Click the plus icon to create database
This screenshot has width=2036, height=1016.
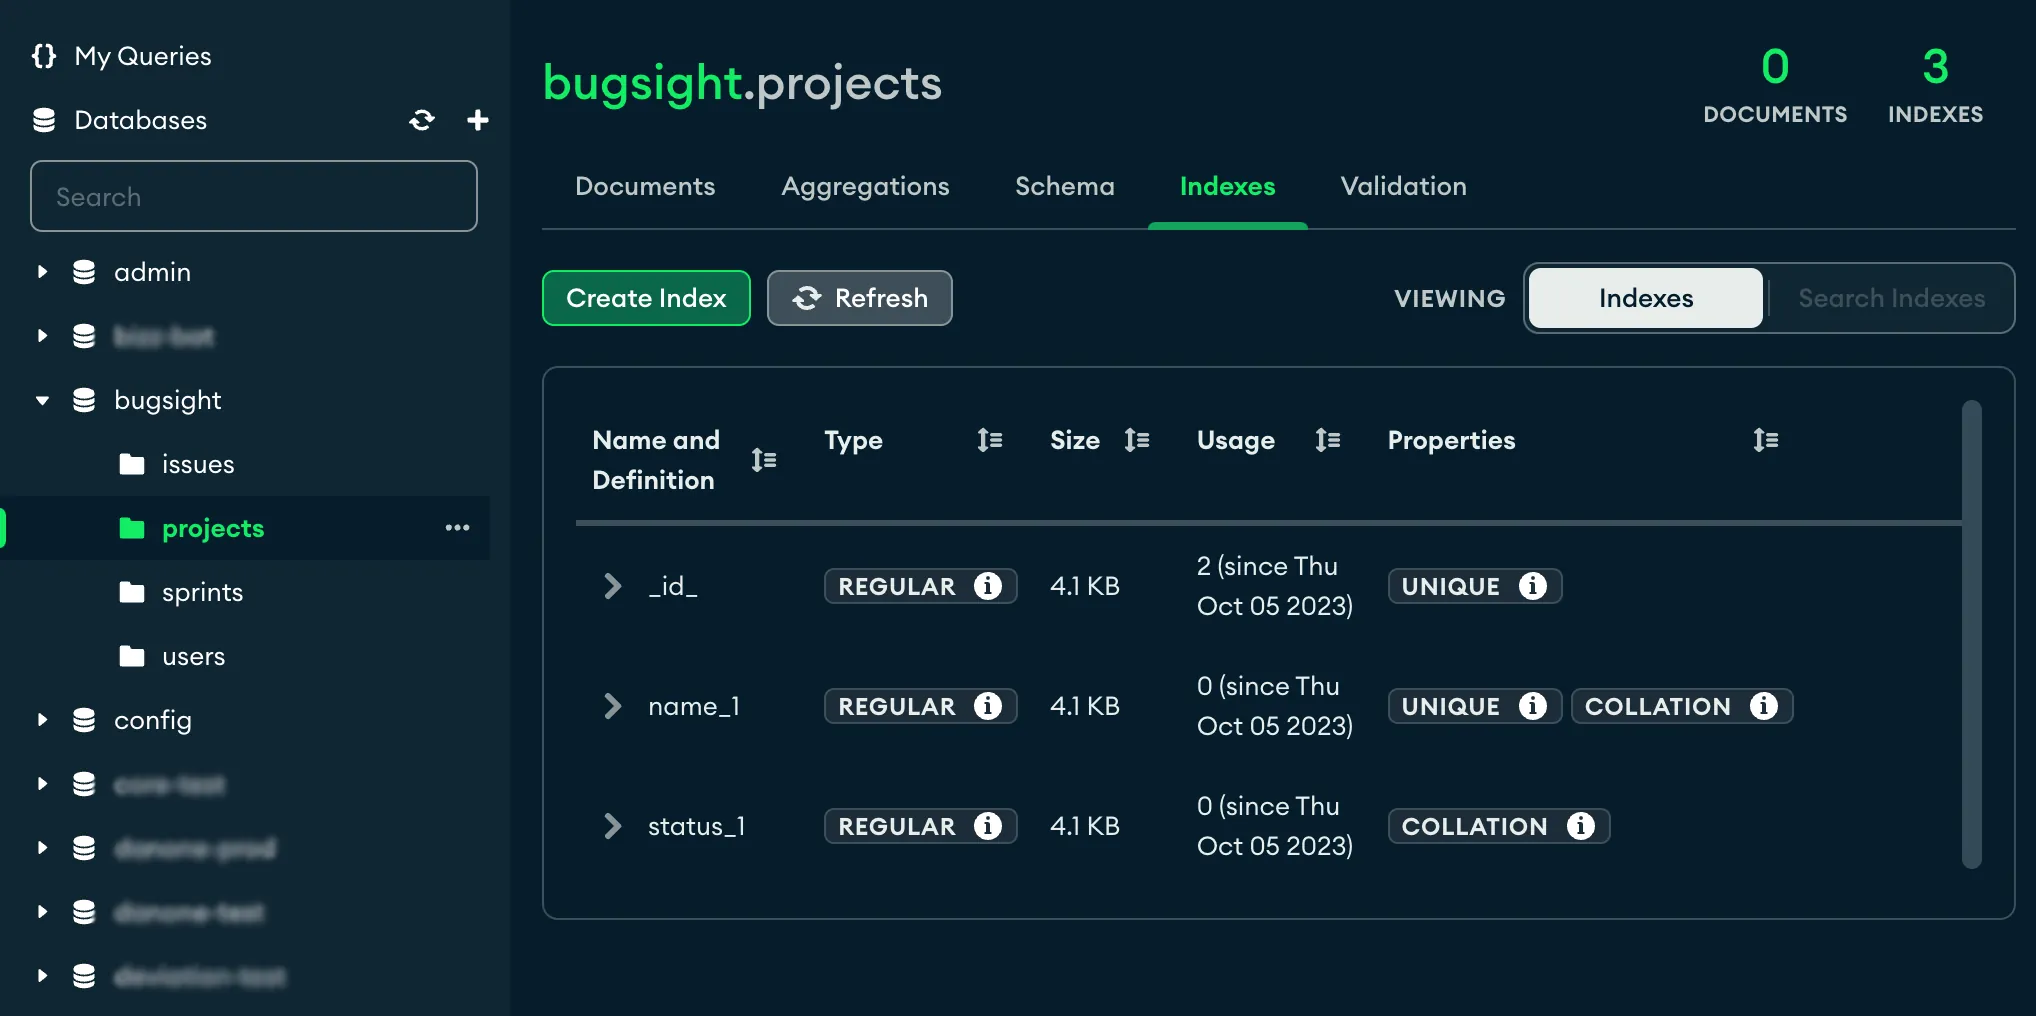(x=478, y=120)
